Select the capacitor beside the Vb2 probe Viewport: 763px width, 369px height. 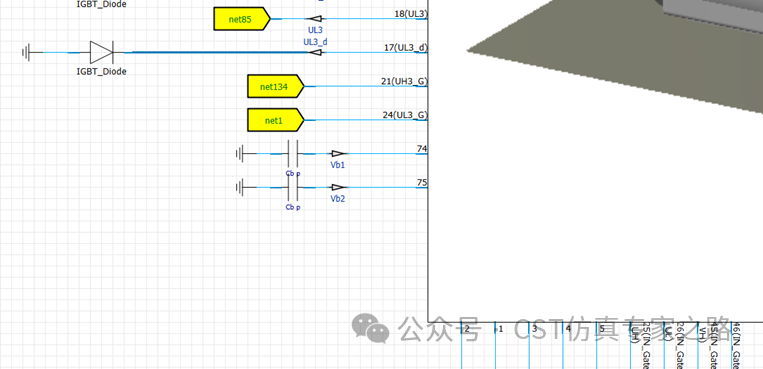click(292, 187)
